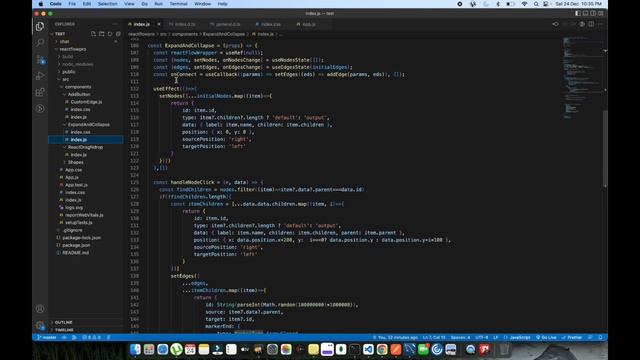Open Spotlight search in the menu bar
640x360 pixels.
click(536, 4)
